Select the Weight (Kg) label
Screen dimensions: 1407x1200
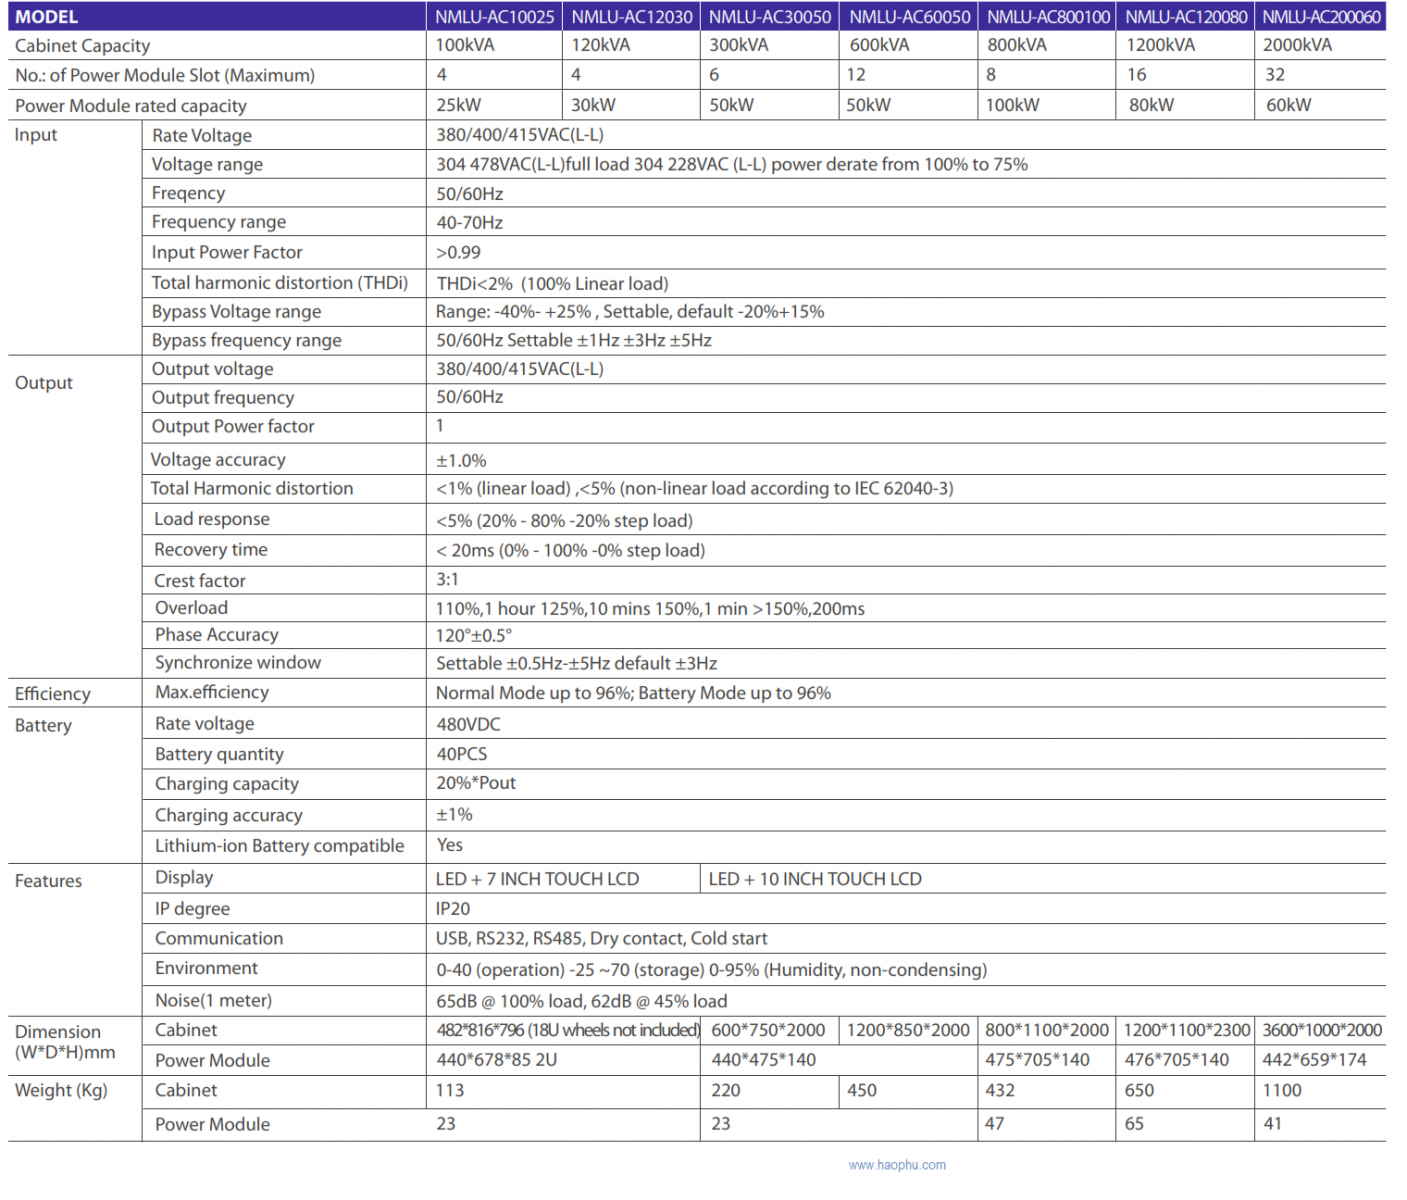pyautogui.click(x=61, y=1091)
